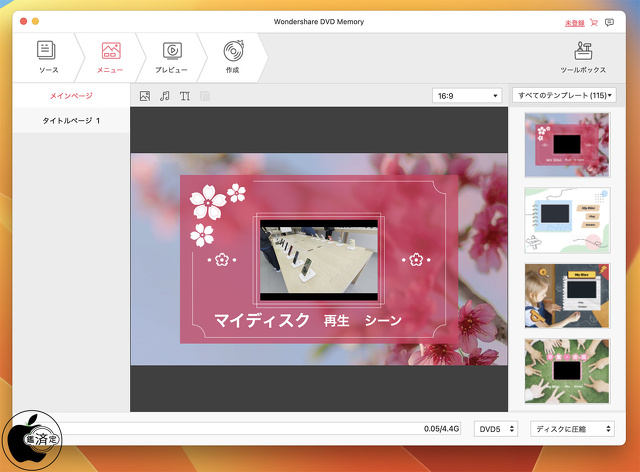Image resolution: width=640 pixels, height=472 pixels.
Task: Expand the all templates (115) dropdown
Action: pyautogui.click(x=564, y=96)
